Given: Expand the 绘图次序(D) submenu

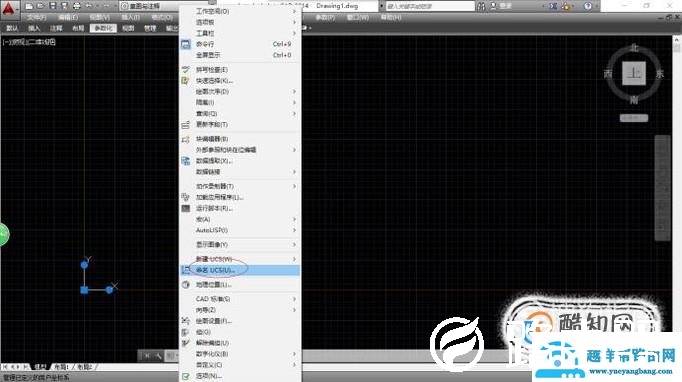Looking at the screenshot, I should (240, 91).
